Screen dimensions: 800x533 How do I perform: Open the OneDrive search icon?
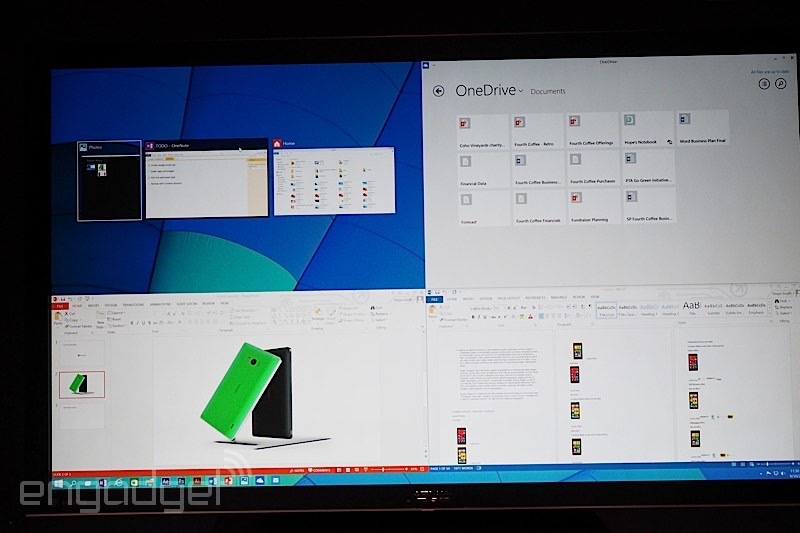[781, 84]
